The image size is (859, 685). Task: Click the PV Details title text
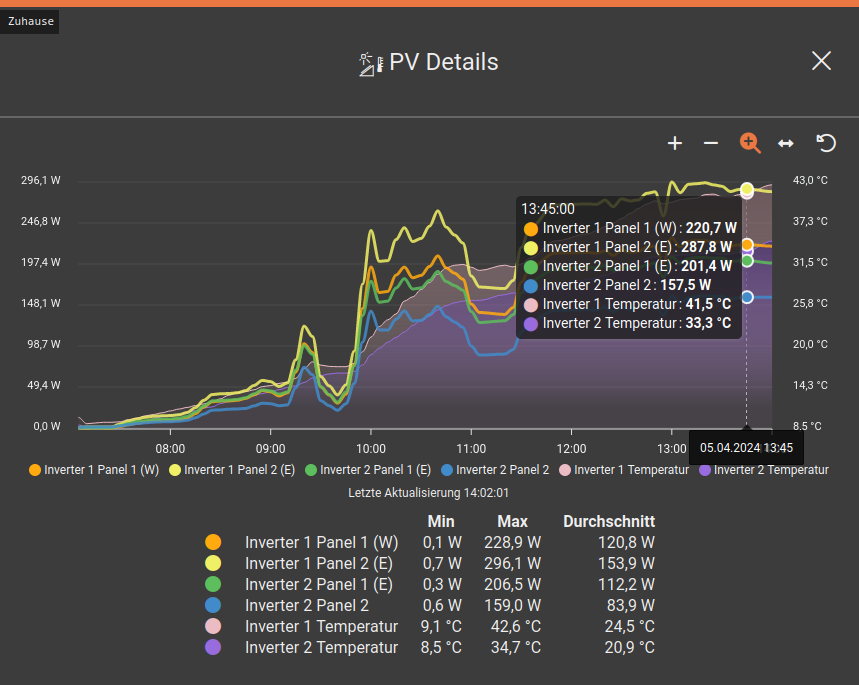coord(444,62)
